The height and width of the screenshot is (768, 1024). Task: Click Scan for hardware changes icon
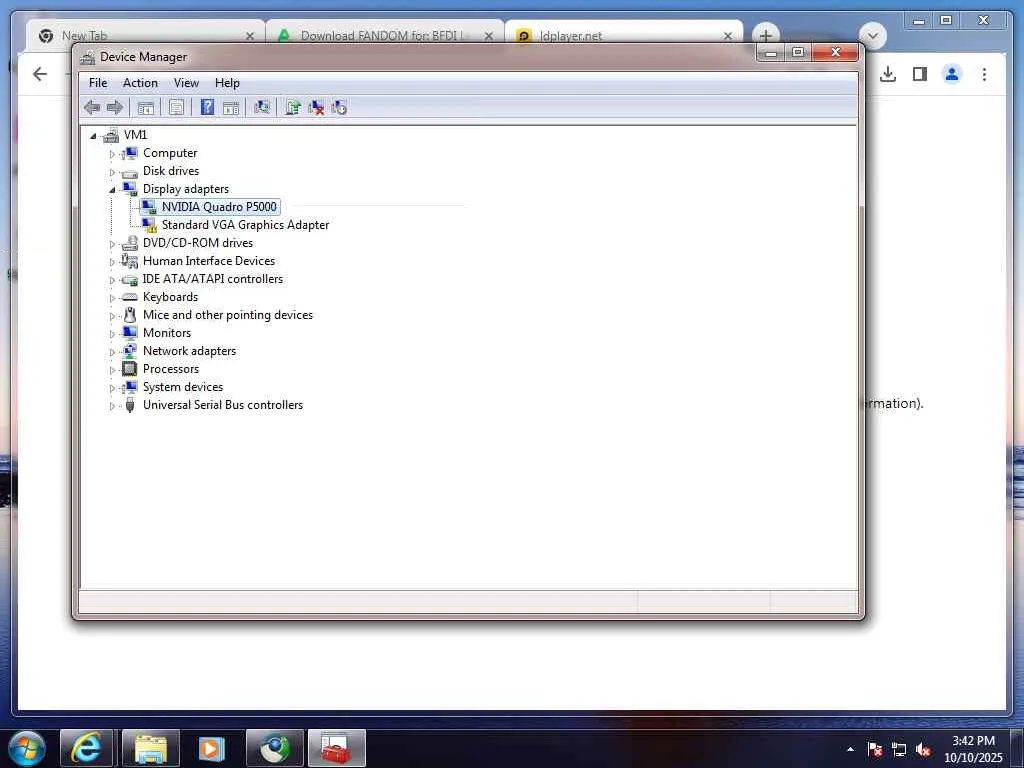262,107
